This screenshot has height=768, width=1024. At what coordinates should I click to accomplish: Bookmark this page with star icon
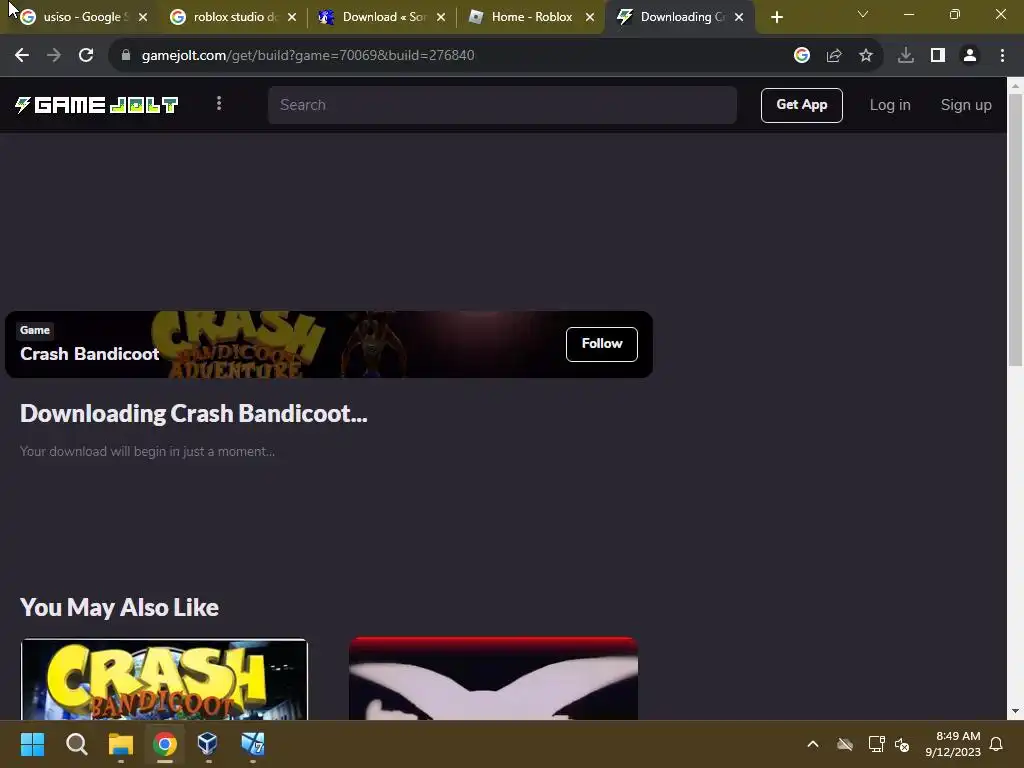pyautogui.click(x=866, y=56)
